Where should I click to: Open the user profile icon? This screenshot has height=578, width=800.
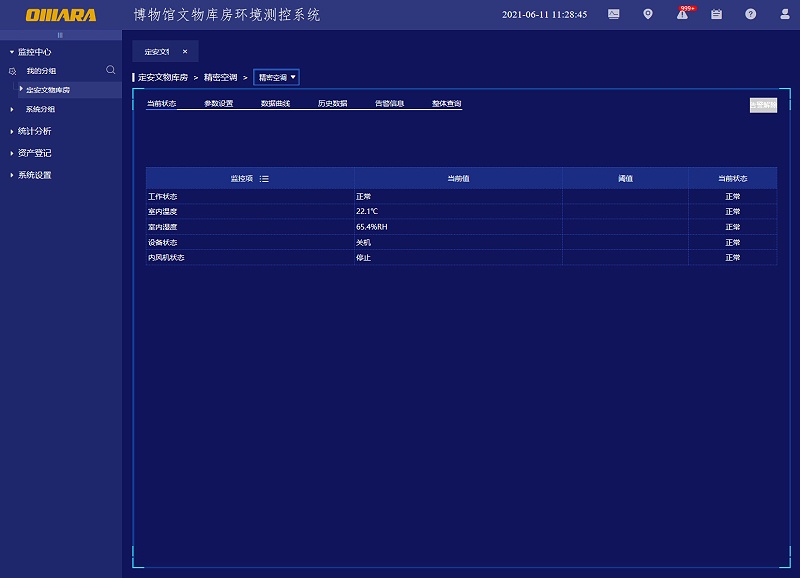(784, 14)
